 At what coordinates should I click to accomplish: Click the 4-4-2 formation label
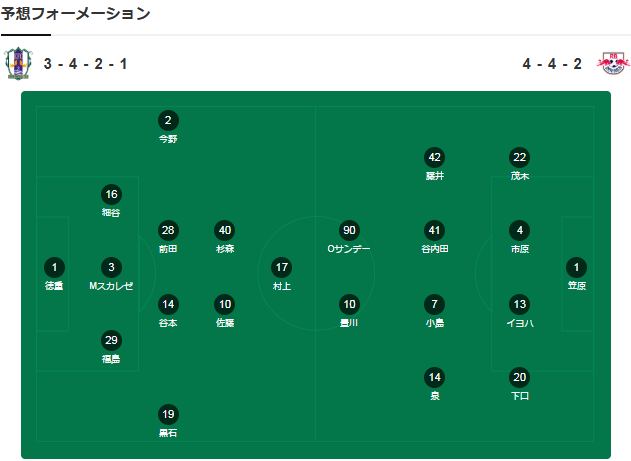pos(552,64)
